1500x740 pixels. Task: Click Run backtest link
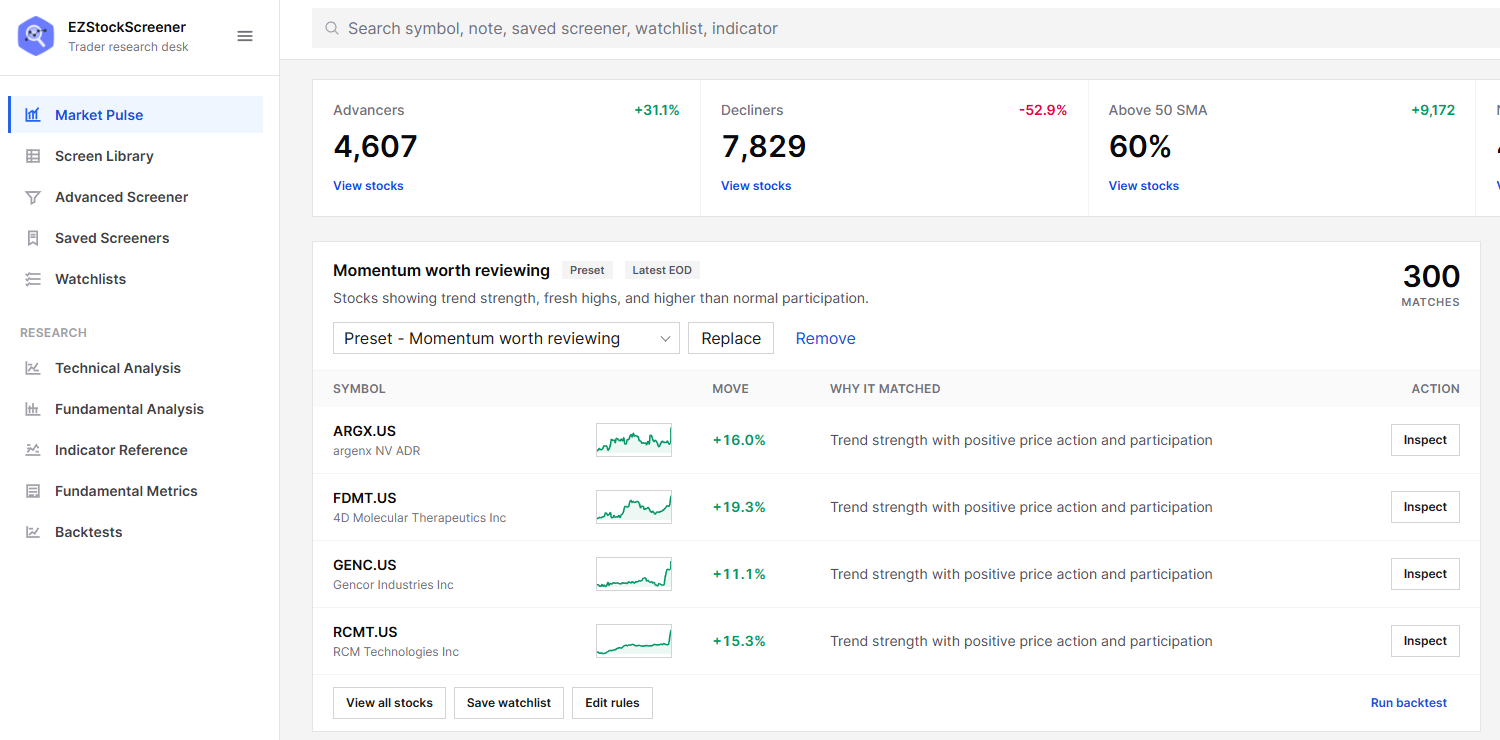[1409, 703]
